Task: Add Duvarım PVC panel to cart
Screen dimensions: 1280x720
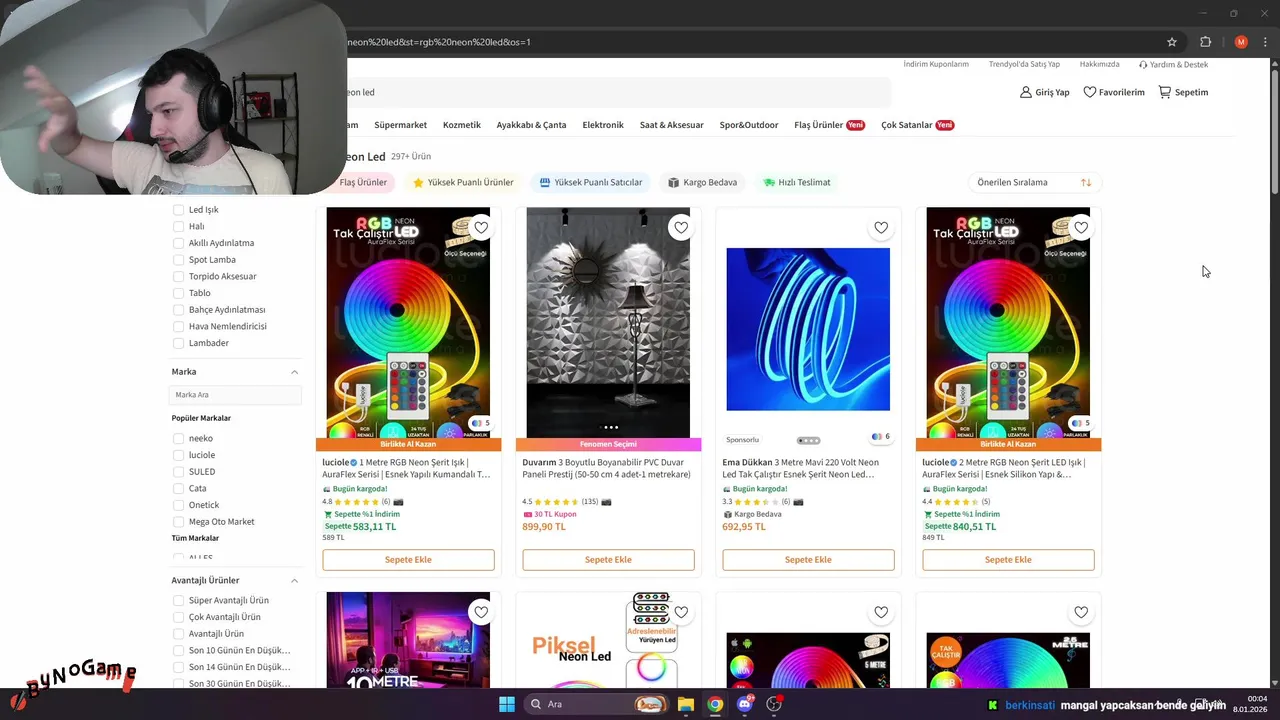Action: [608, 560]
